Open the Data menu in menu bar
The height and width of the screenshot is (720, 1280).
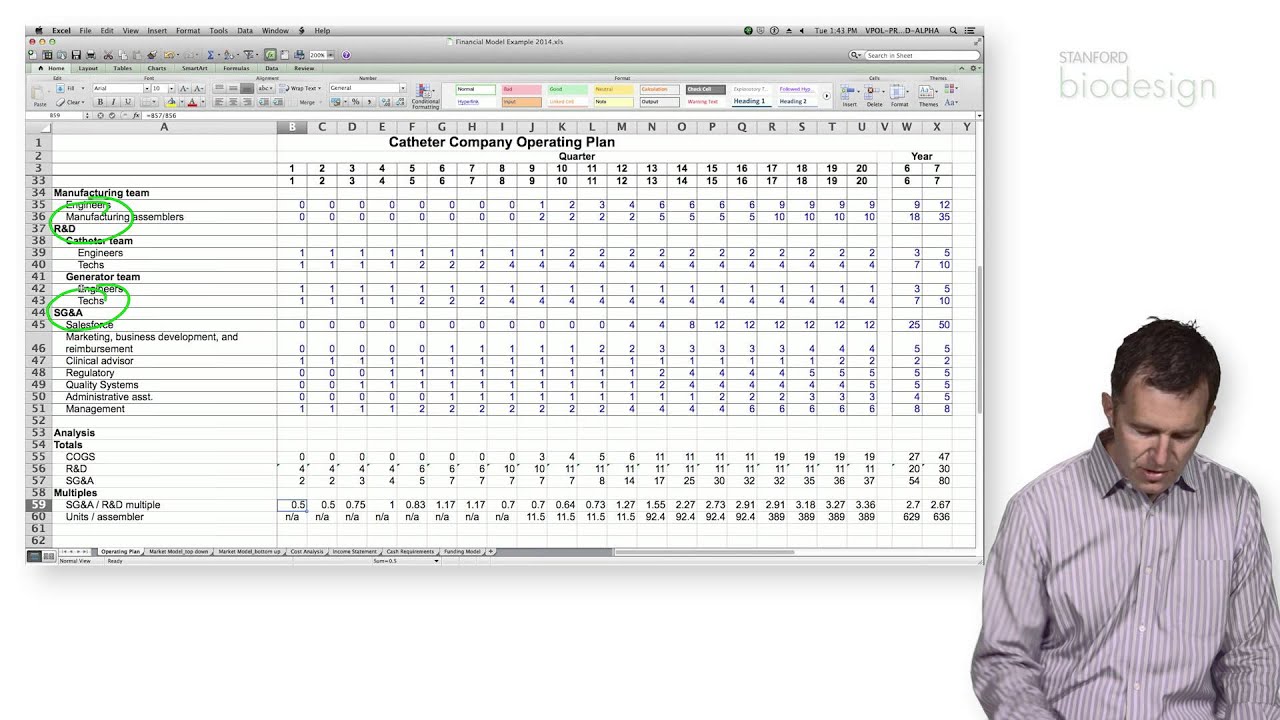(245, 31)
